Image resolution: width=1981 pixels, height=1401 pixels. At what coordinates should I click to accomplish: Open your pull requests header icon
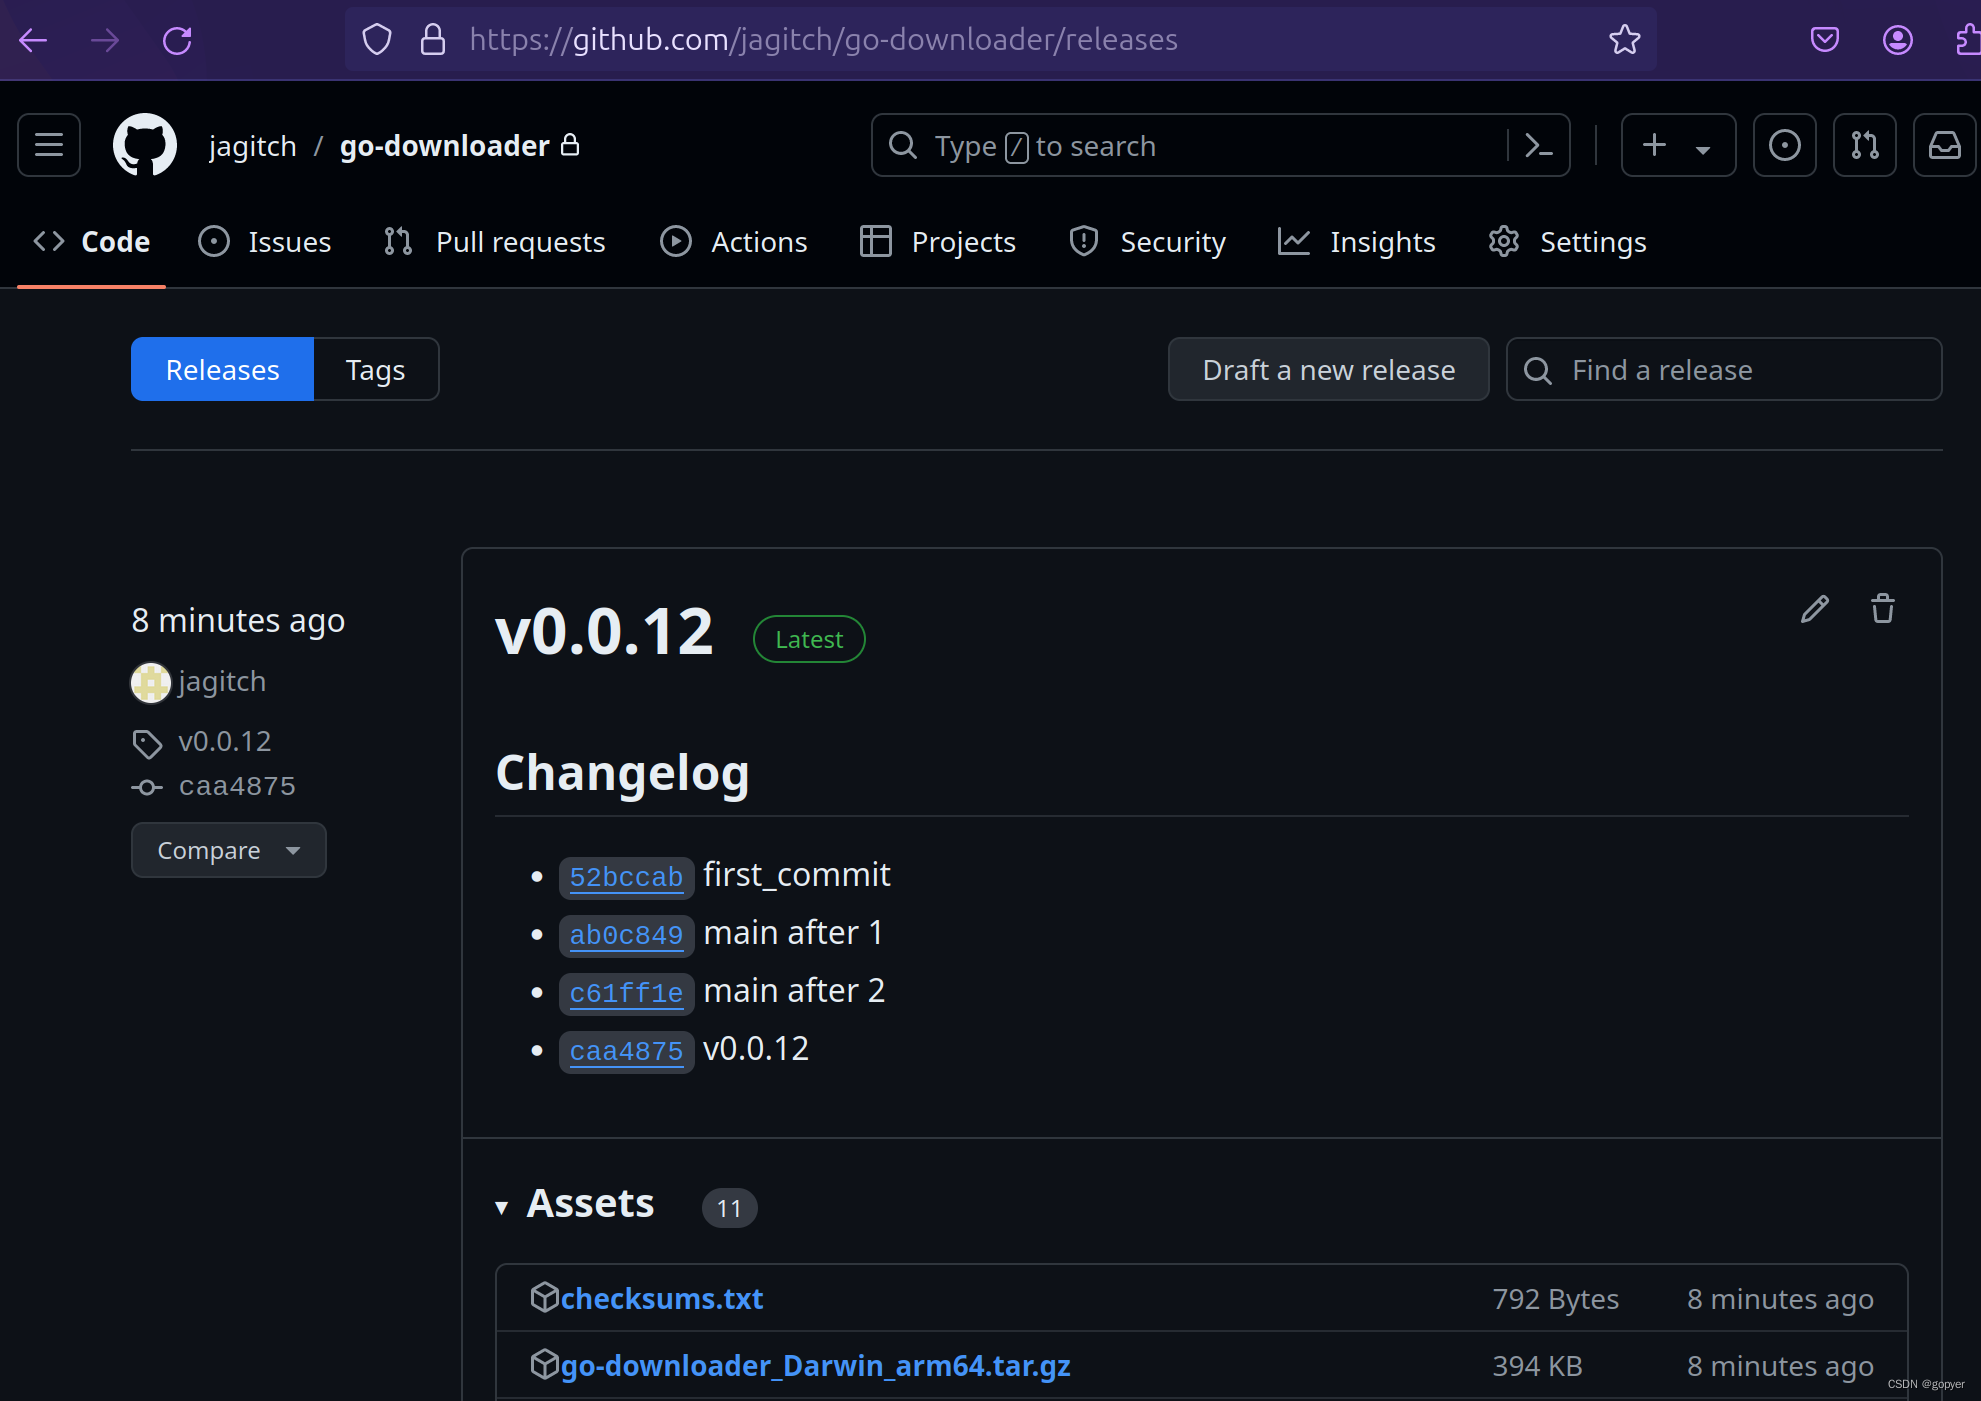point(1865,145)
